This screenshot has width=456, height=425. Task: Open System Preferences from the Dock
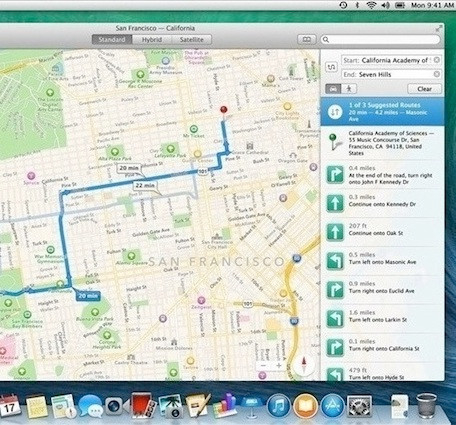tap(359, 406)
